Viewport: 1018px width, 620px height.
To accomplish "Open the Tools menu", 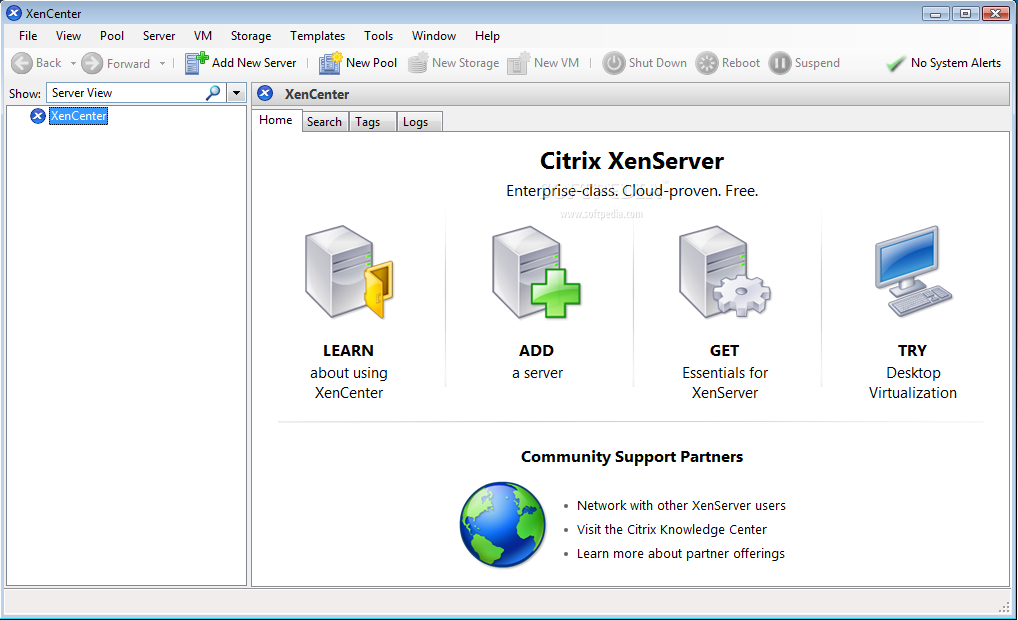I will pos(379,36).
